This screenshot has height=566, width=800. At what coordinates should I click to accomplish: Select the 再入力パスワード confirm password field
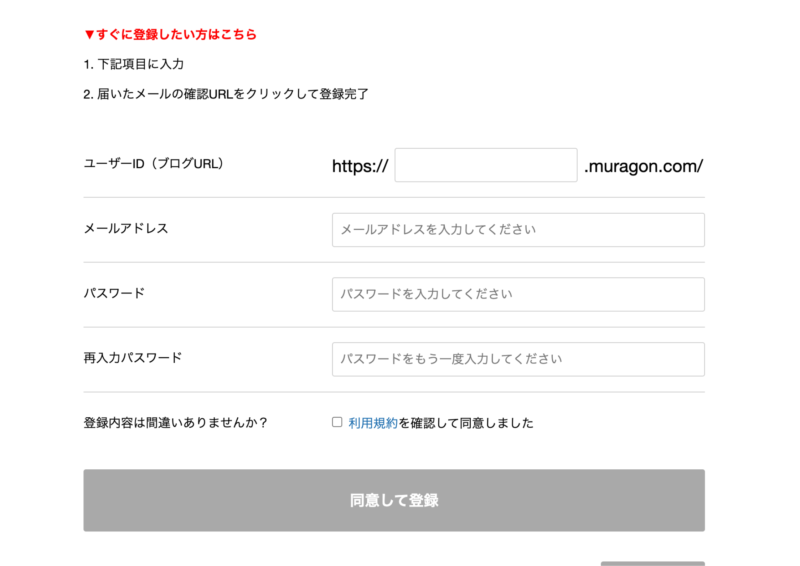click(x=518, y=359)
